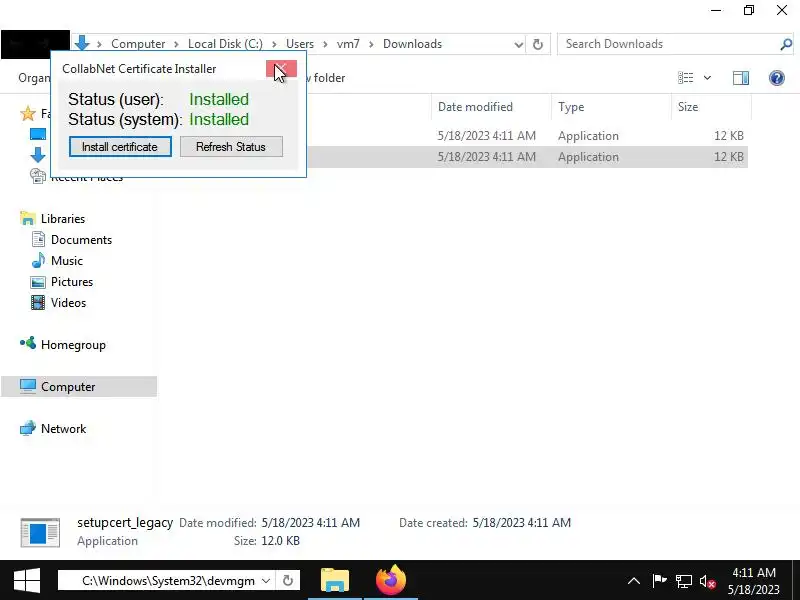Click the Network icon in the sidebar
This screenshot has width=800, height=600.
pos(28,428)
